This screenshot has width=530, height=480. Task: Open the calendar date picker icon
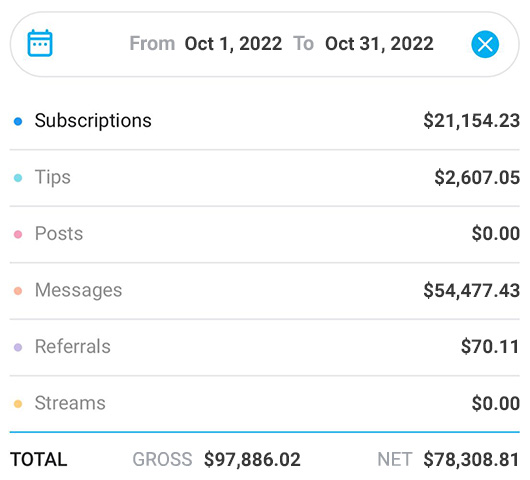point(40,43)
